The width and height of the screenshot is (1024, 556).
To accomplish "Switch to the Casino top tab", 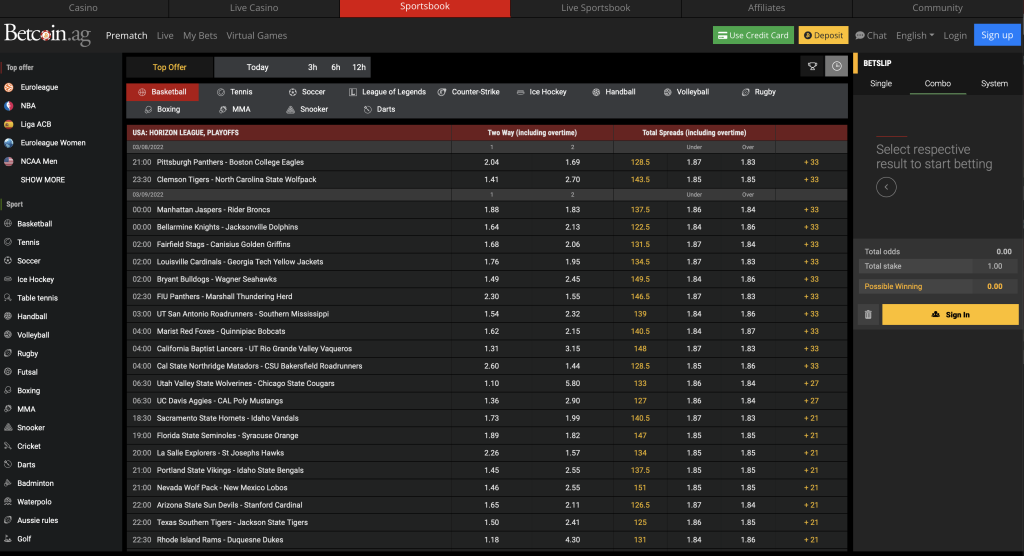I will (x=84, y=8).
